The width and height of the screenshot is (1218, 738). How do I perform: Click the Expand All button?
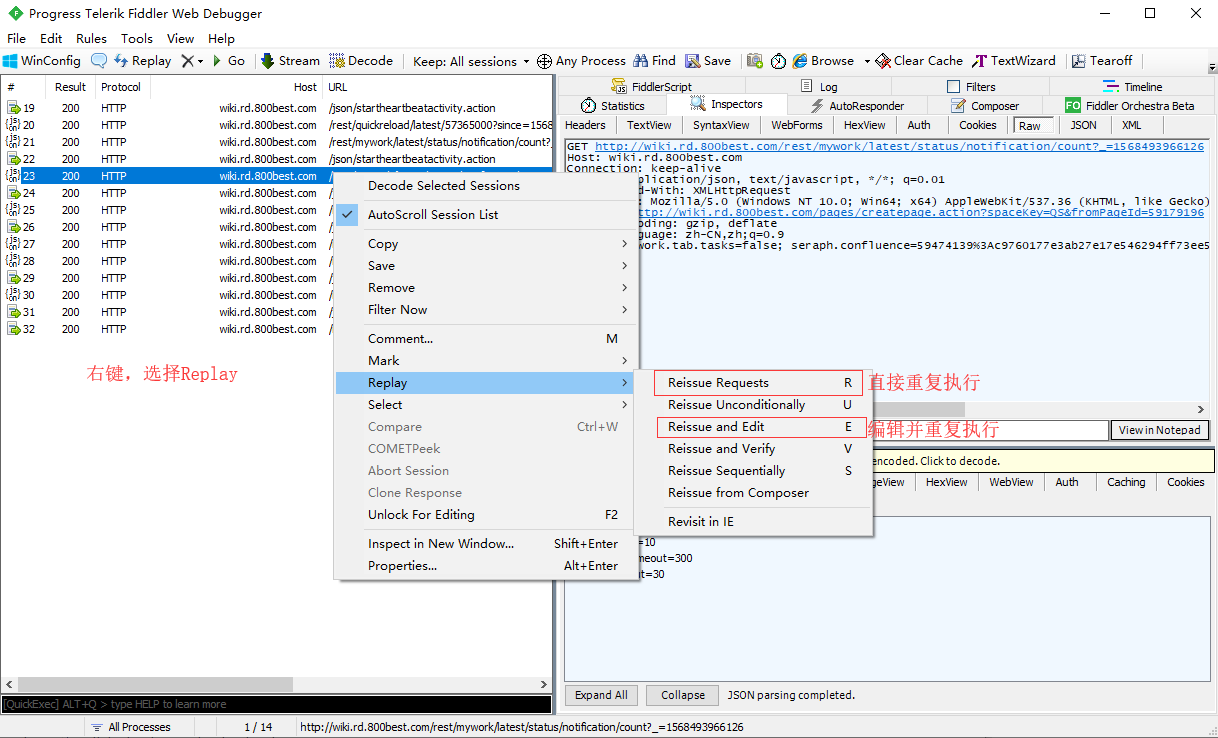click(x=601, y=695)
